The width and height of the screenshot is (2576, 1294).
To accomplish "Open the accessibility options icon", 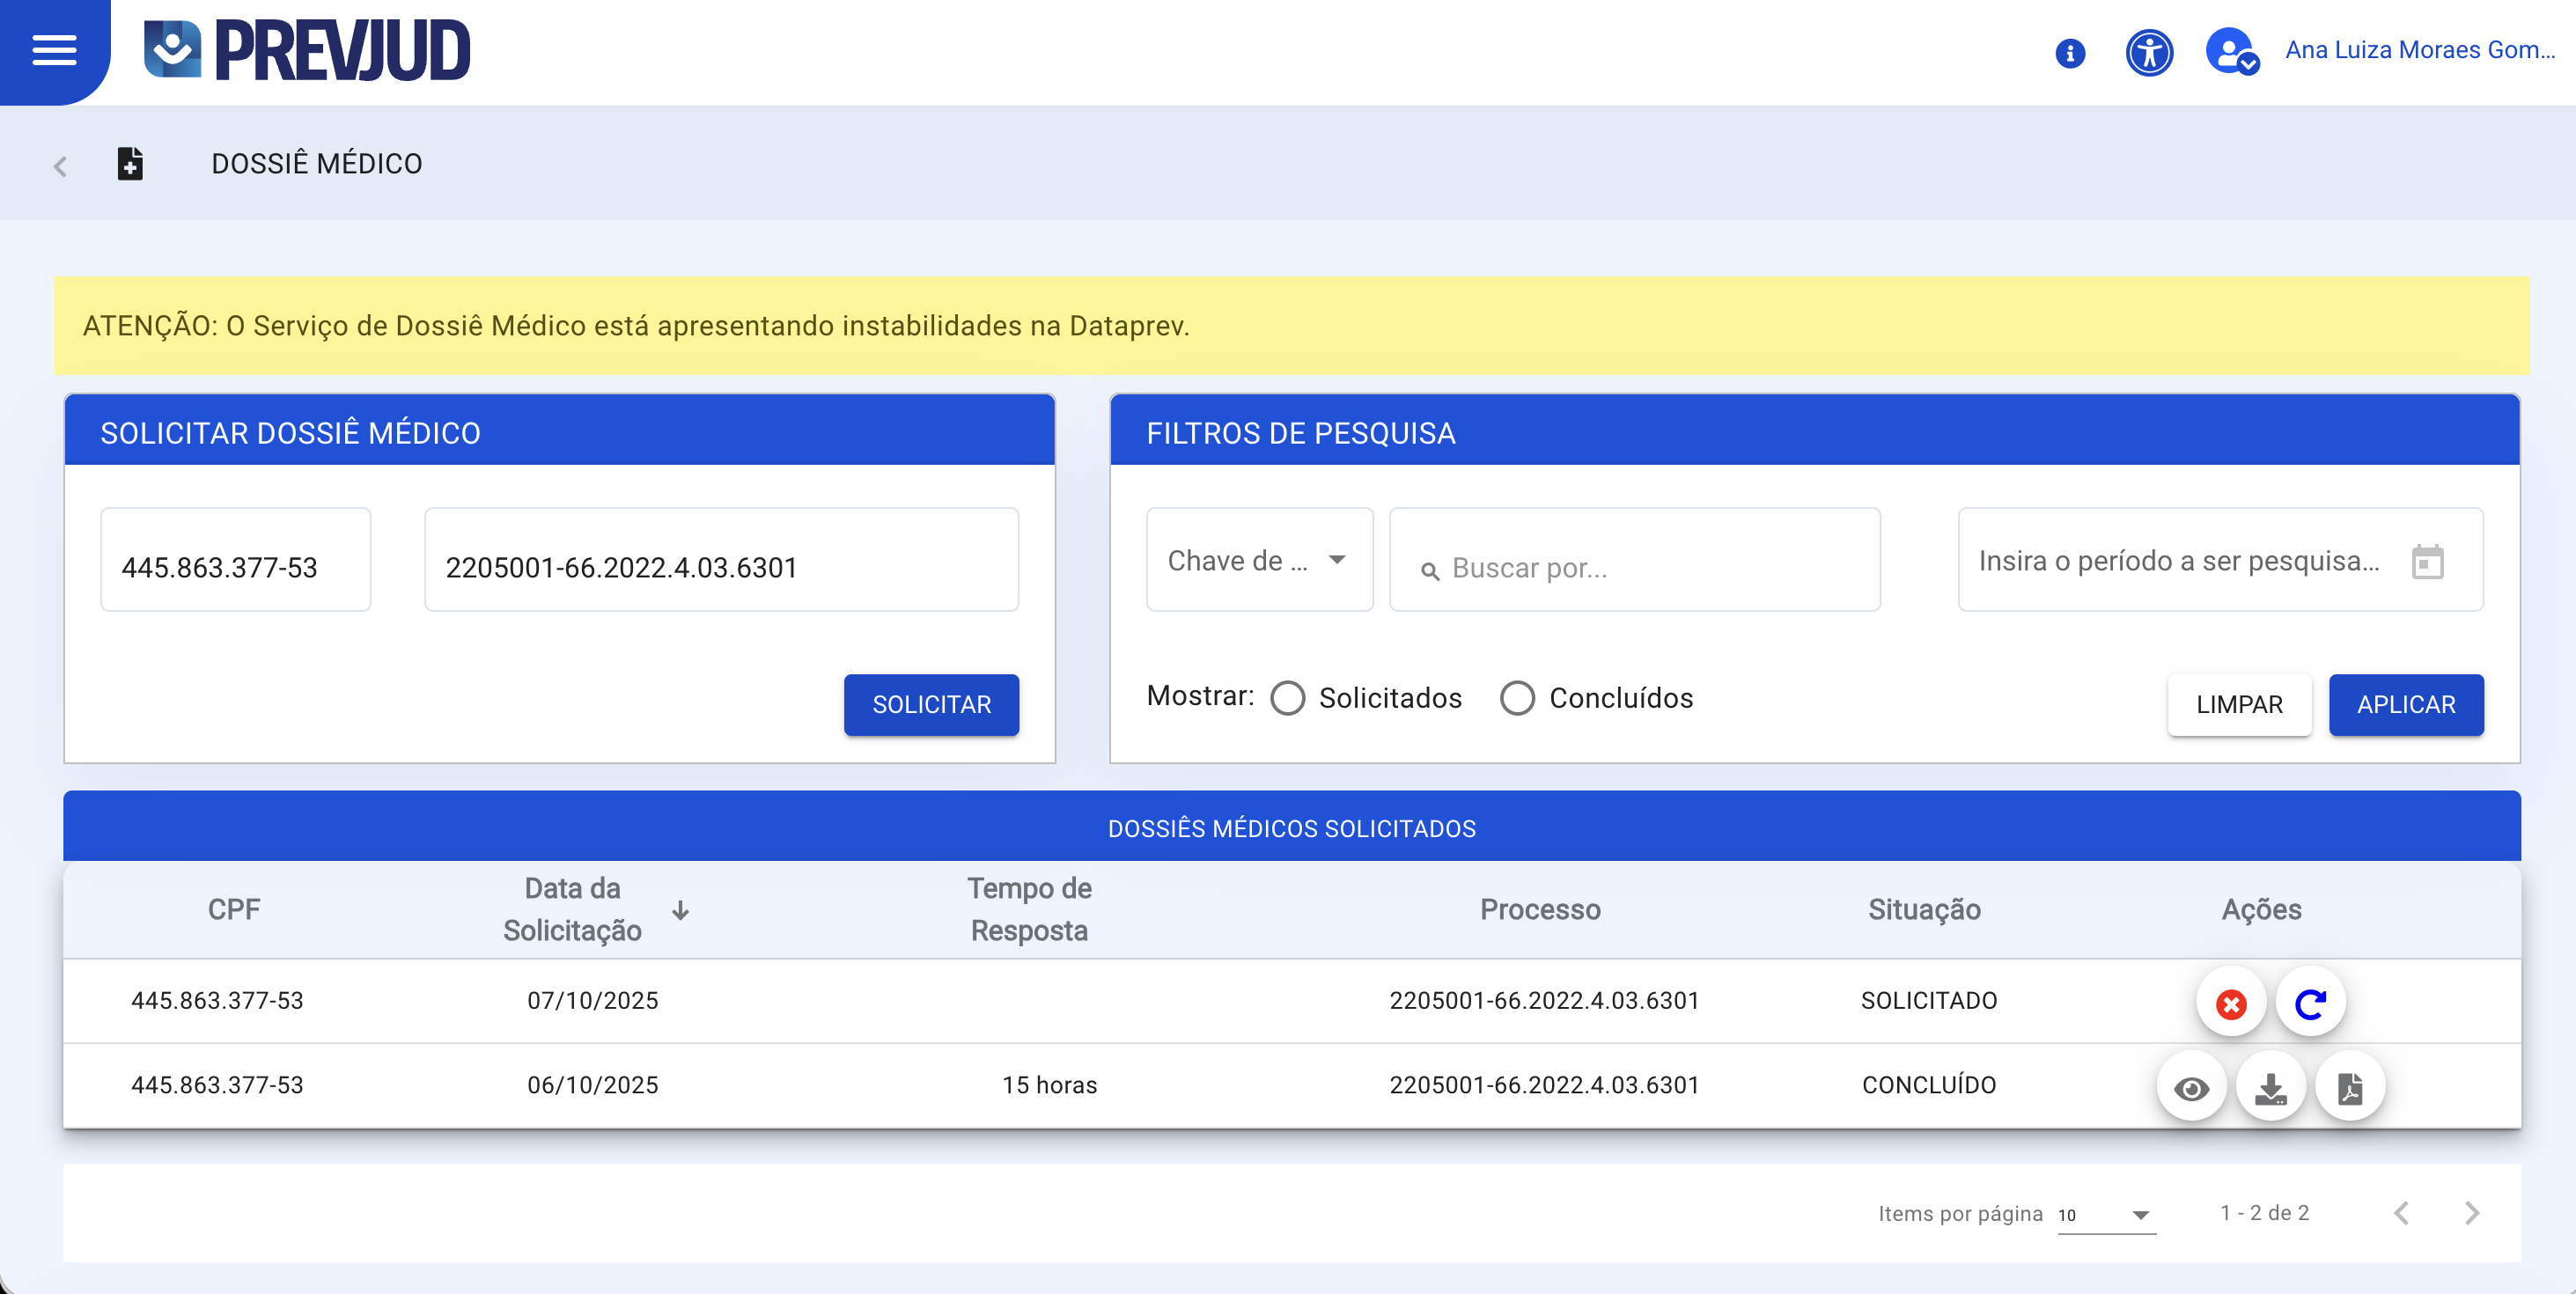I will coord(2148,53).
